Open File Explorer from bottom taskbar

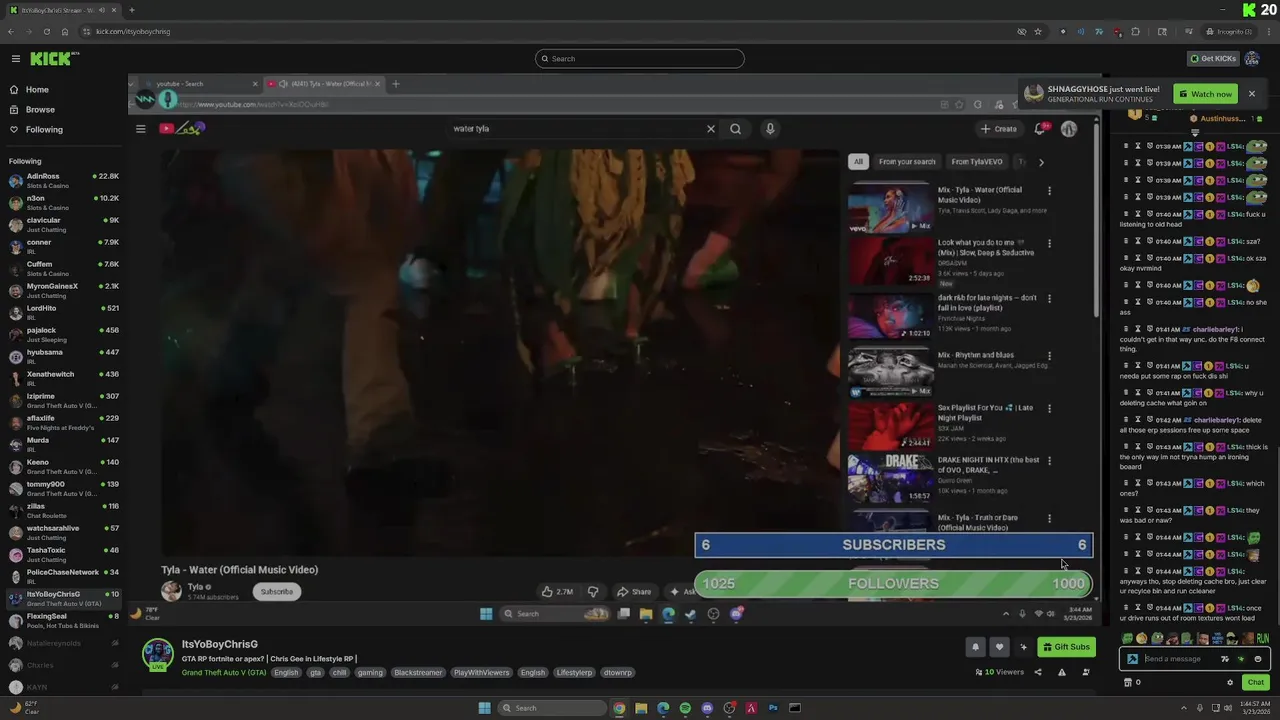point(641,708)
